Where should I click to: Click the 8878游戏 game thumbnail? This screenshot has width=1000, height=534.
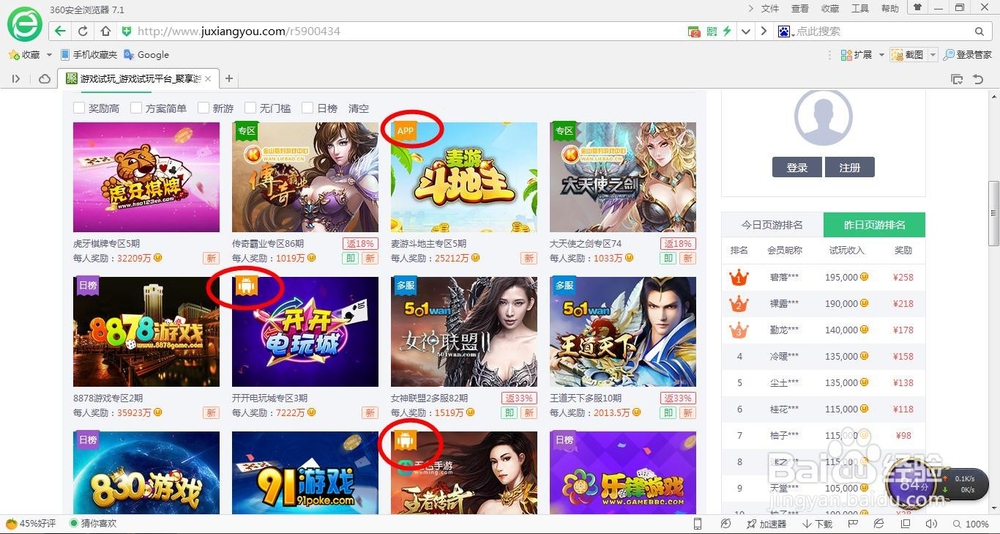coord(146,332)
